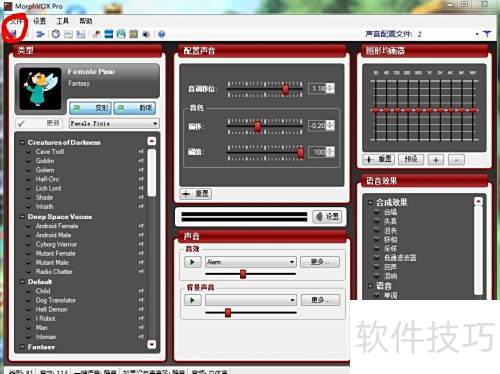
Task: Click the icon left of Hell Demon
Action: pyautogui.click(x=29, y=309)
